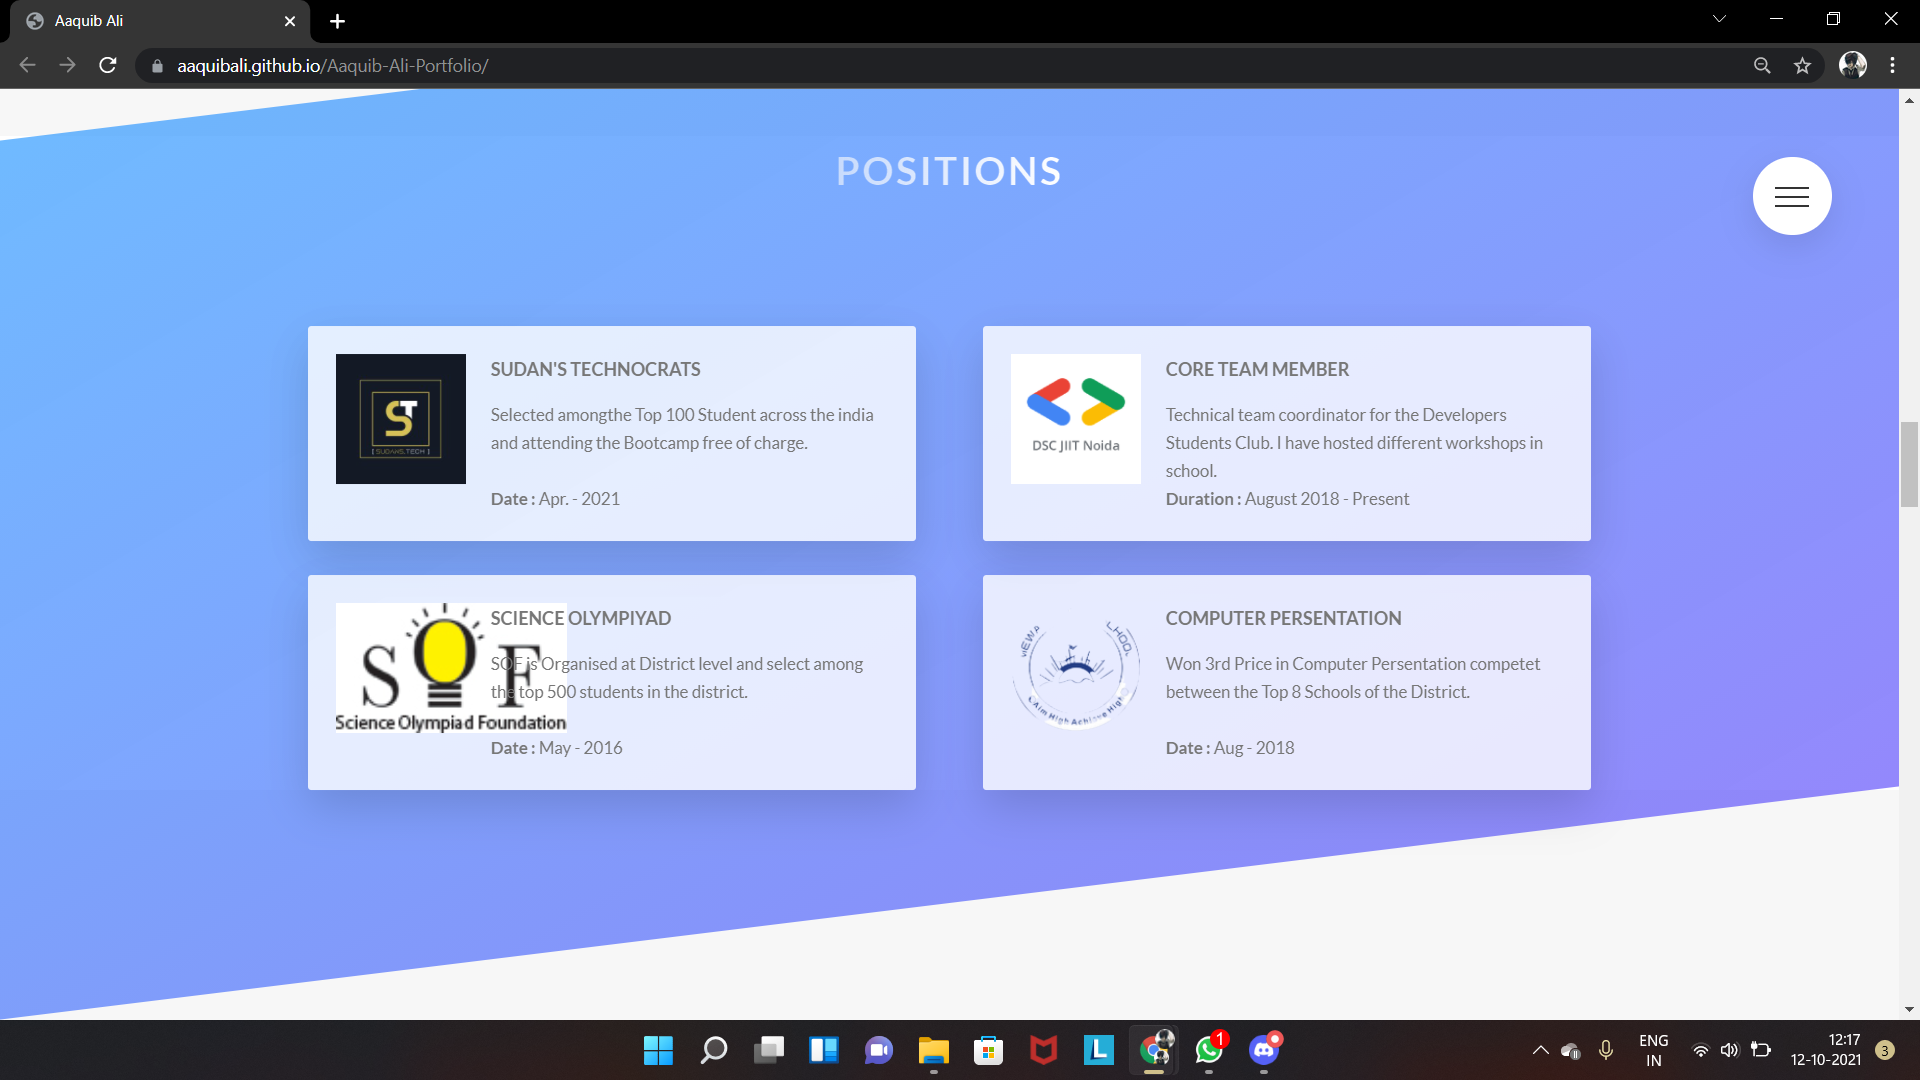Click the DSC JIIT Noida logo
This screenshot has height=1080, width=1920.
click(1075, 419)
